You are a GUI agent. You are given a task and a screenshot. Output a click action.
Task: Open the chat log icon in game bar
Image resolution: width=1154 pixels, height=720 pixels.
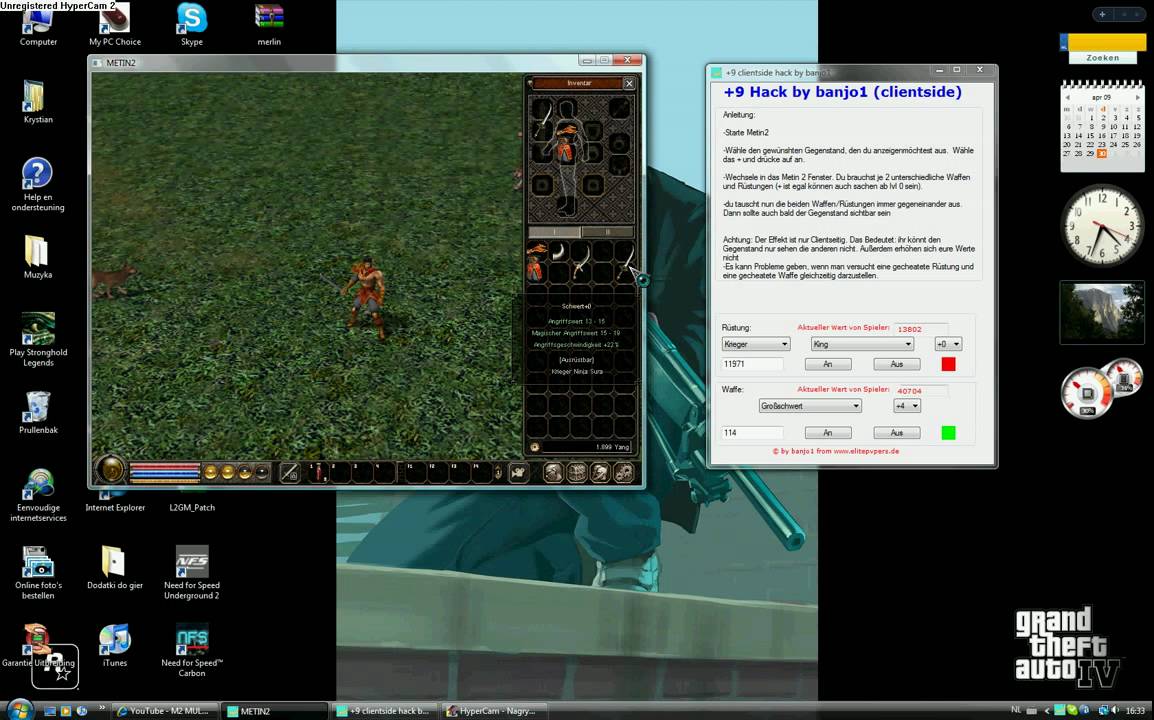coord(519,473)
